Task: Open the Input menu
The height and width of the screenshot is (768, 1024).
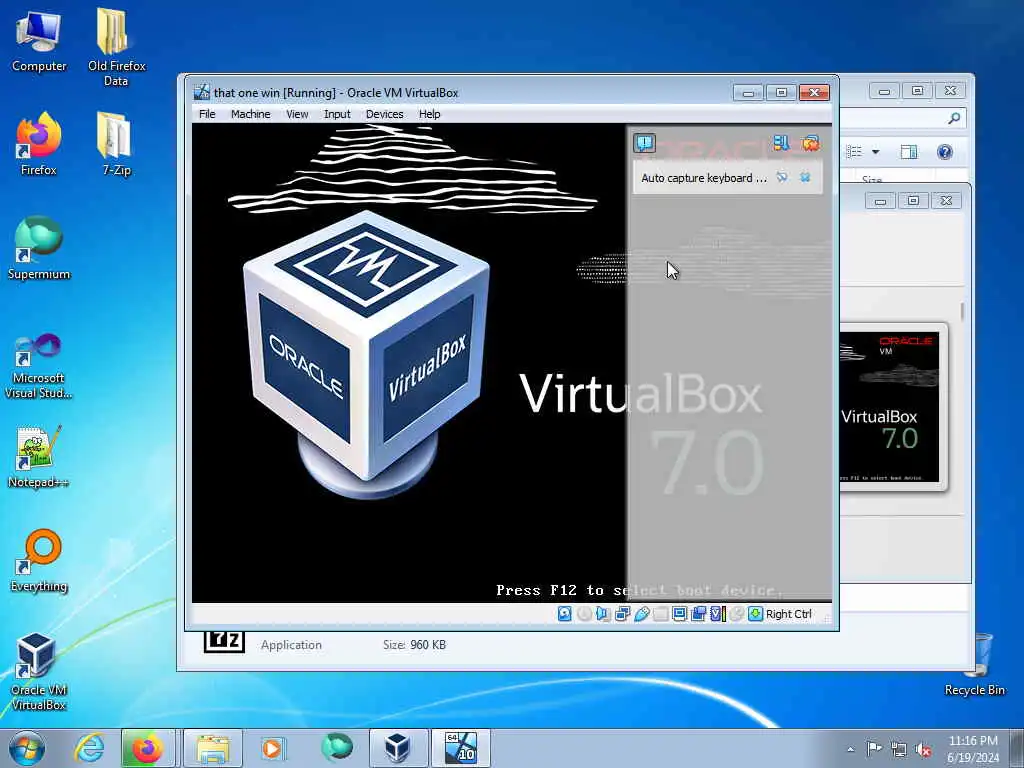Action: pos(337,114)
